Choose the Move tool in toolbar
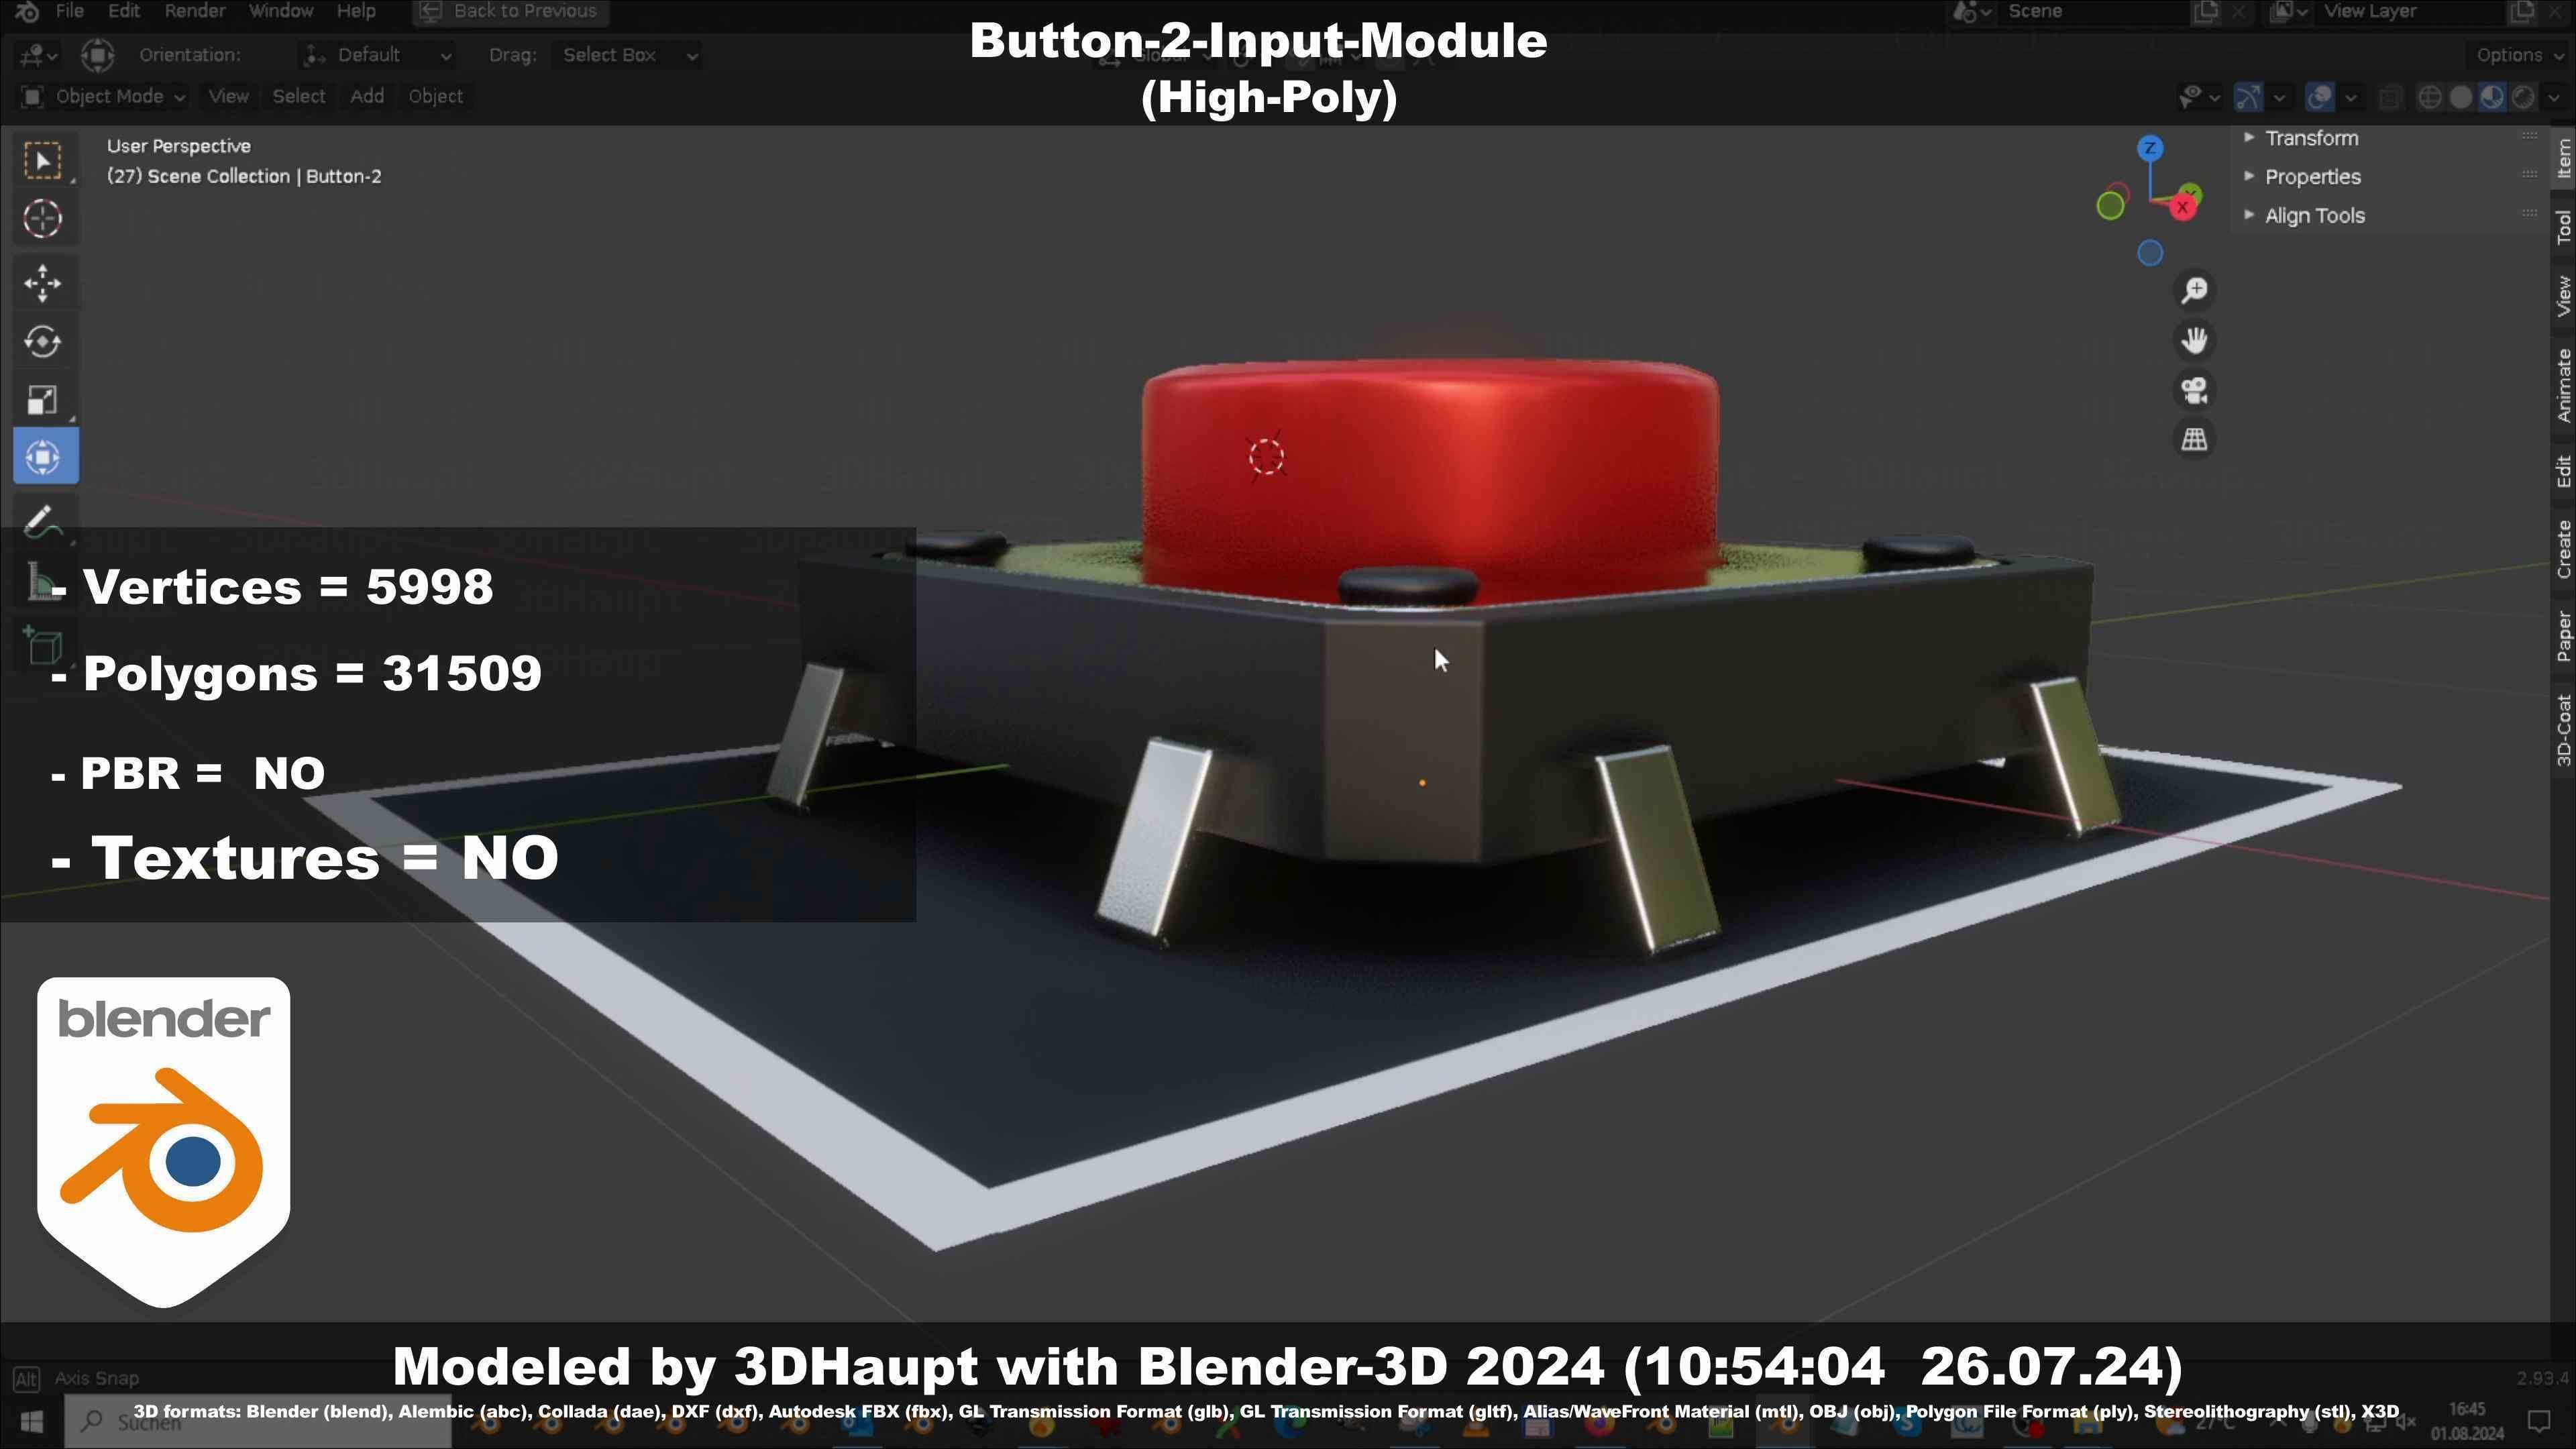2576x1449 pixels. click(43, 284)
